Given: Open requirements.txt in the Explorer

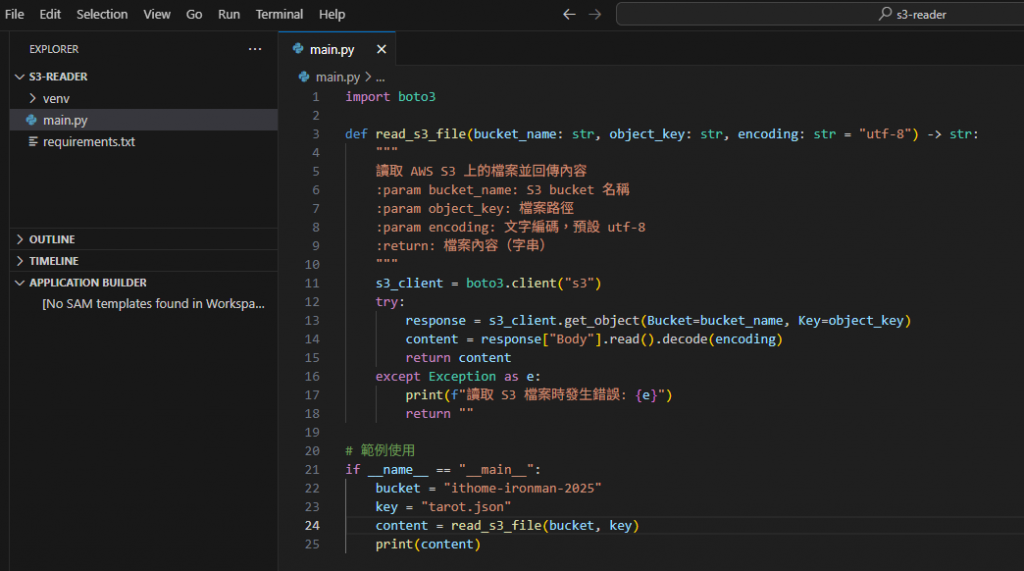Looking at the screenshot, I should click(144, 141).
